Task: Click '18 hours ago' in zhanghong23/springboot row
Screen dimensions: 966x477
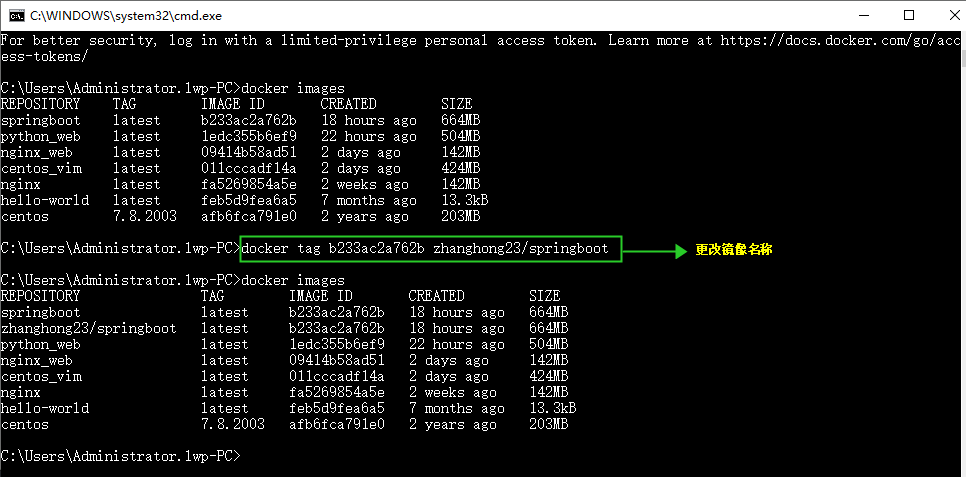Action: pyautogui.click(x=457, y=328)
